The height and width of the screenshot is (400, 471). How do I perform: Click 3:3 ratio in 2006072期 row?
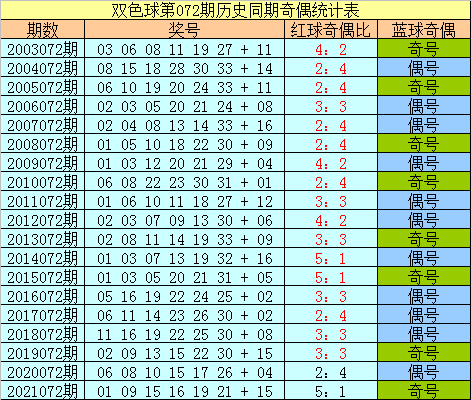331,107
